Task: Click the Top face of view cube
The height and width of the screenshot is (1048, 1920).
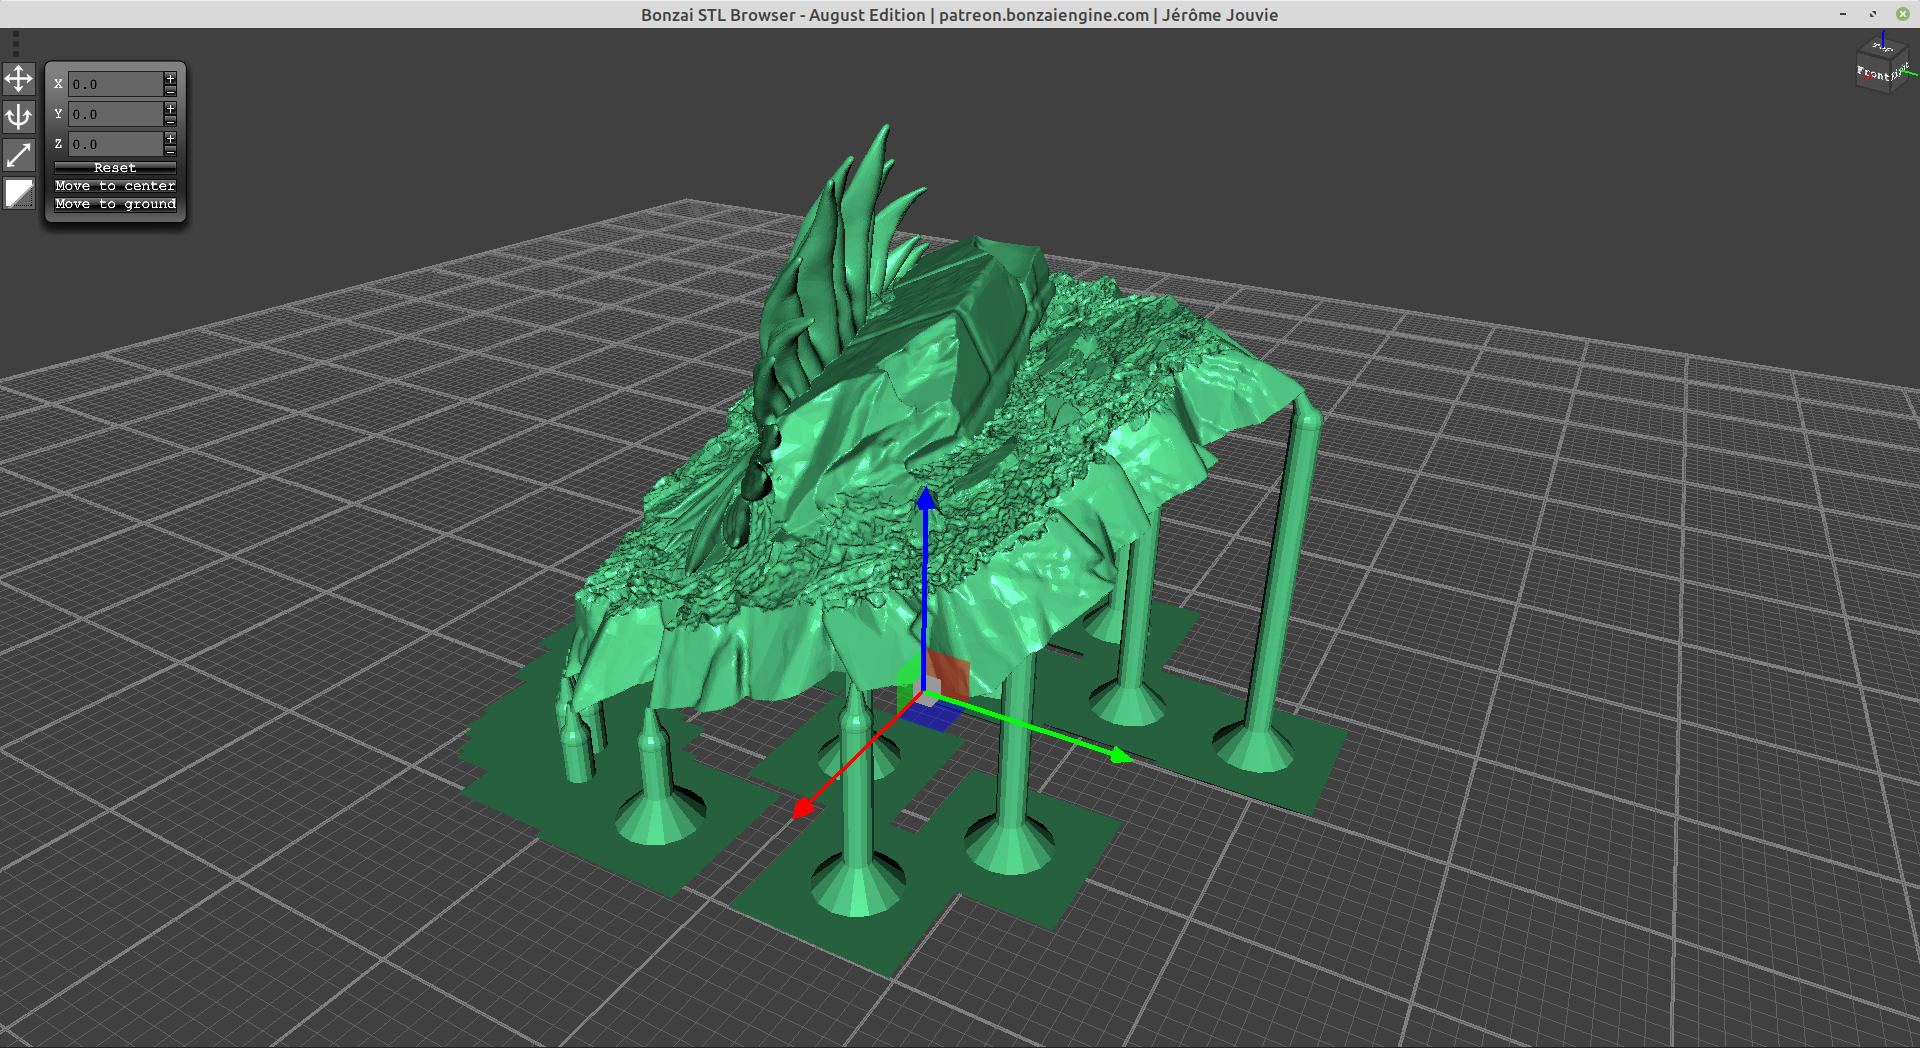Action: (x=1883, y=48)
